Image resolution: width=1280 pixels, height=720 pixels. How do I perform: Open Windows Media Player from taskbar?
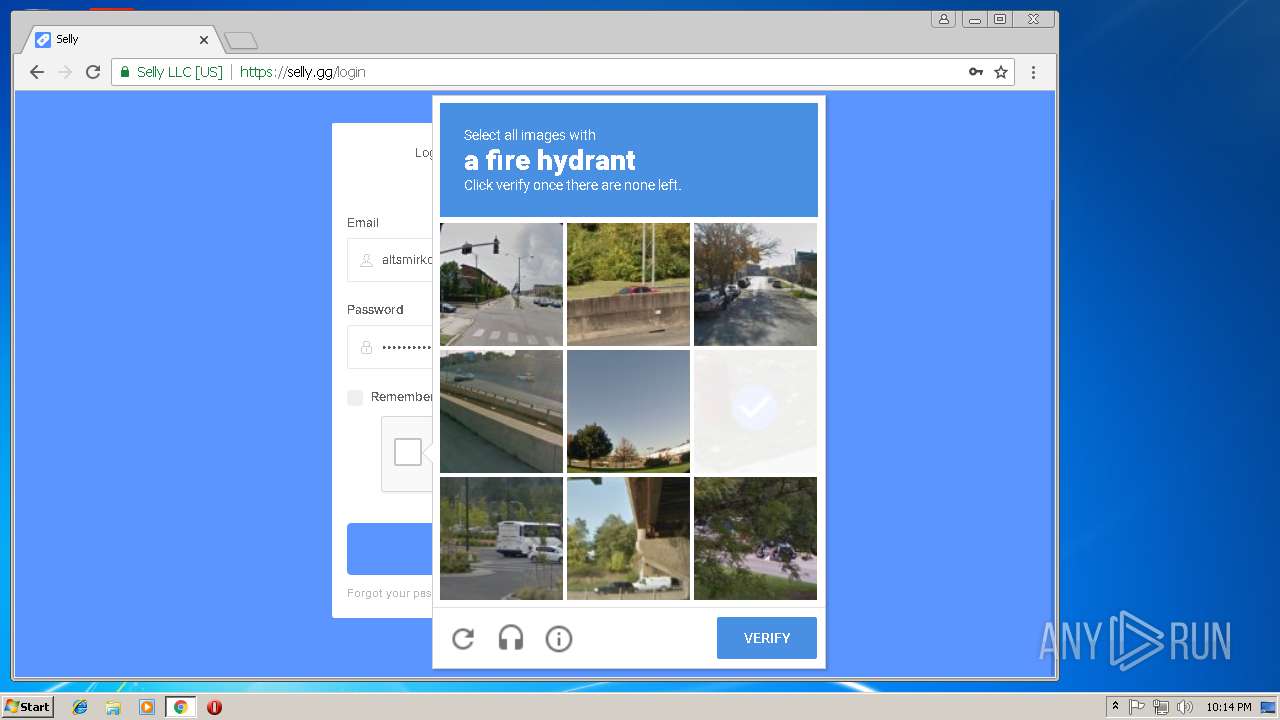coord(147,707)
